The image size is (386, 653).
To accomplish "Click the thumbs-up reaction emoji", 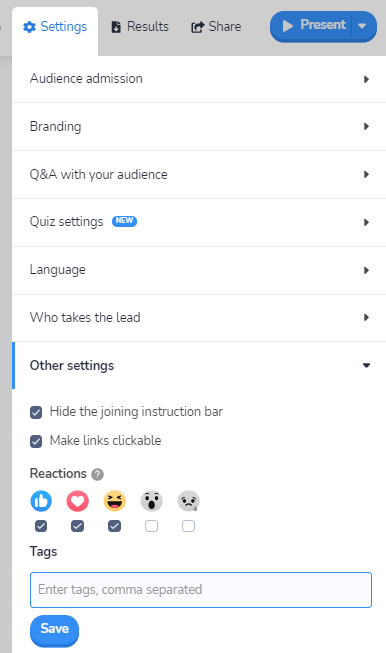I will [x=41, y=501].
